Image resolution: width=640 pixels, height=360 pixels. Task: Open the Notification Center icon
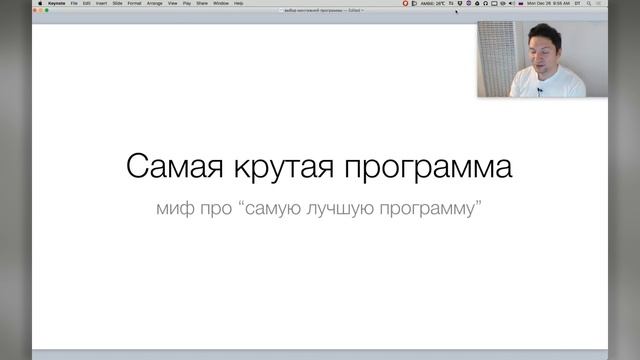(x=598, y=3)
